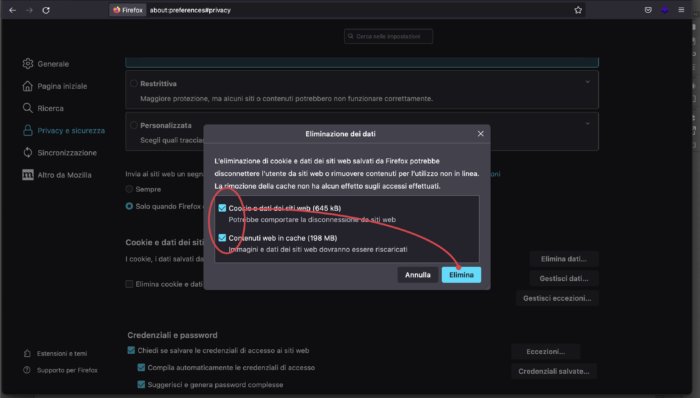Click the Credenziali salvate... button
The width and height of the screenshot is (700, 398).
(x=554, y=371)
